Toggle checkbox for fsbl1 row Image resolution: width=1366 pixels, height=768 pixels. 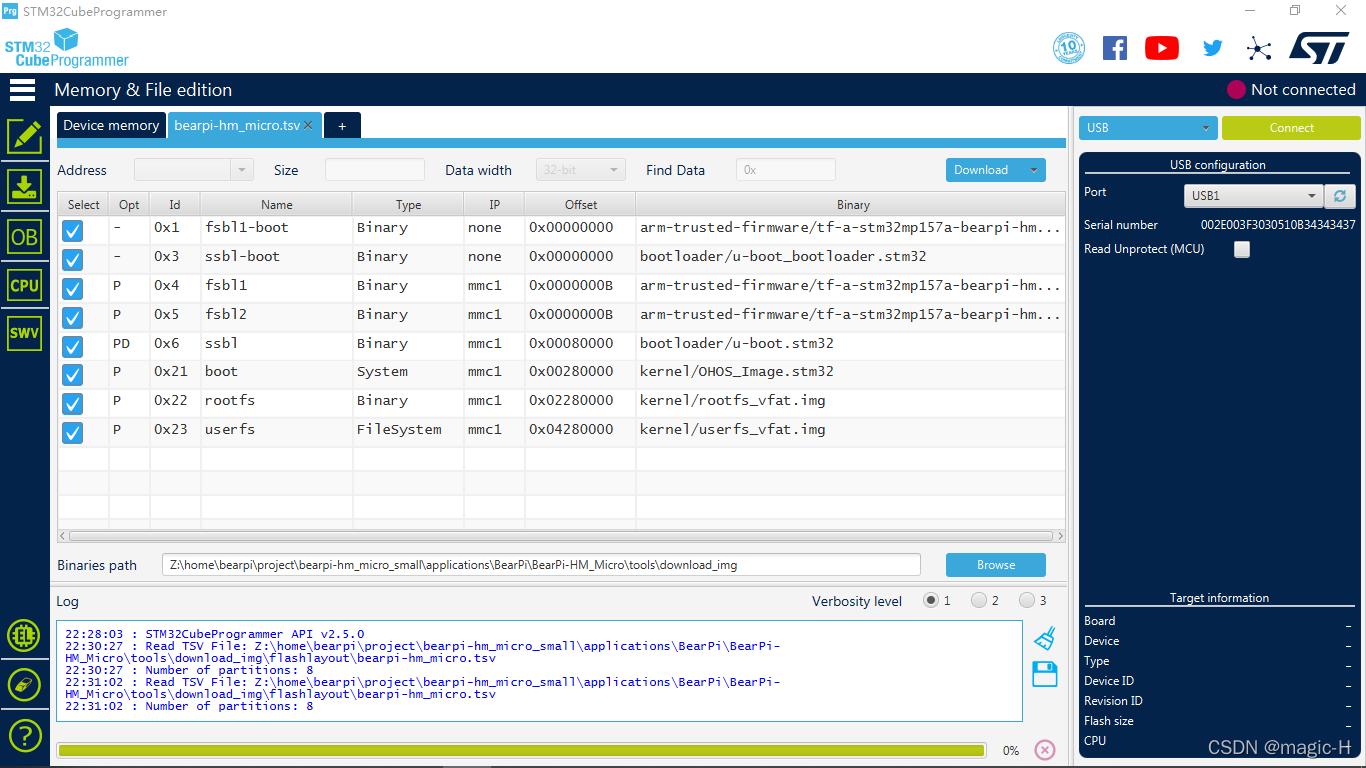click(x=73, y=289)
